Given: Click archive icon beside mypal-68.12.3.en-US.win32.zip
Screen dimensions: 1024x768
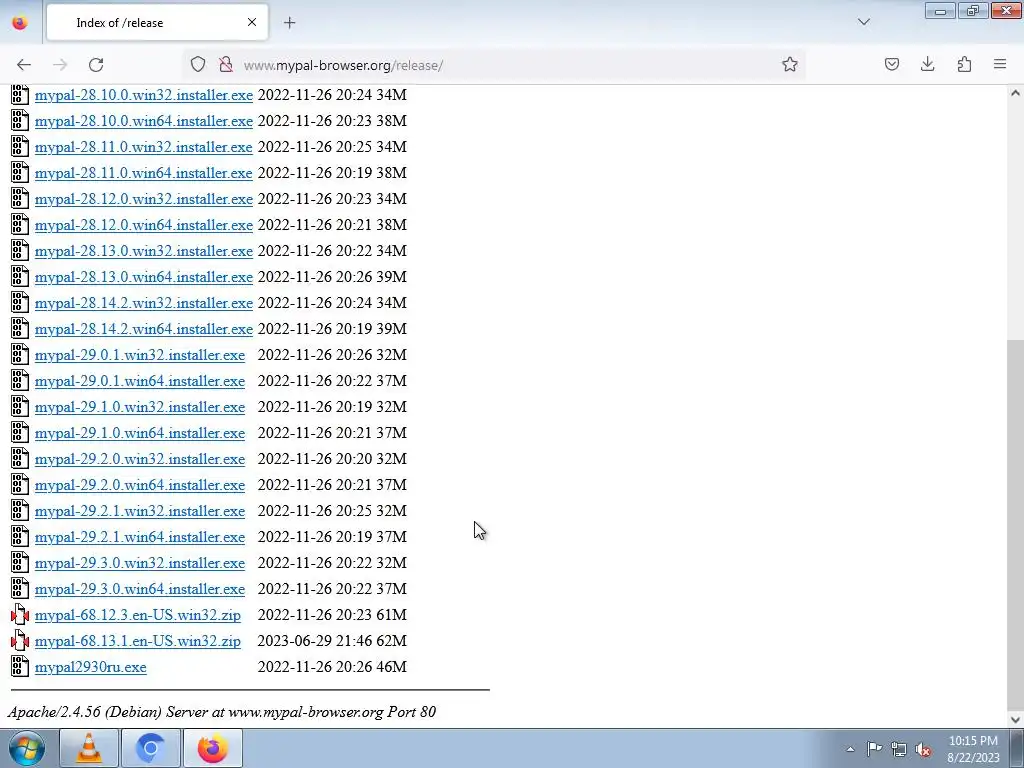Looking at the screenshot, I should [x=20, y=615].
